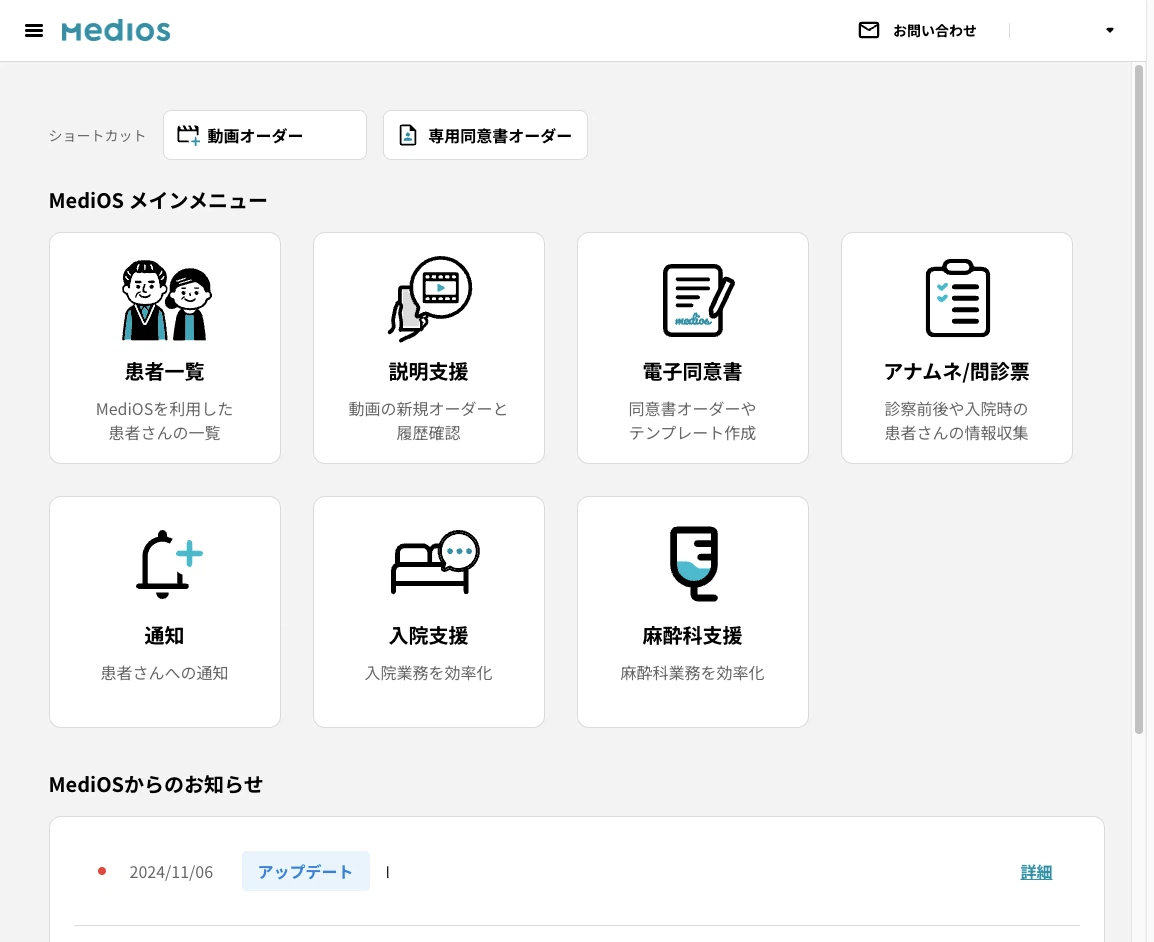The image size is (1154, 942).
Task: Expand the user account dropdown arrow
Action: [x=1110, y=30]
